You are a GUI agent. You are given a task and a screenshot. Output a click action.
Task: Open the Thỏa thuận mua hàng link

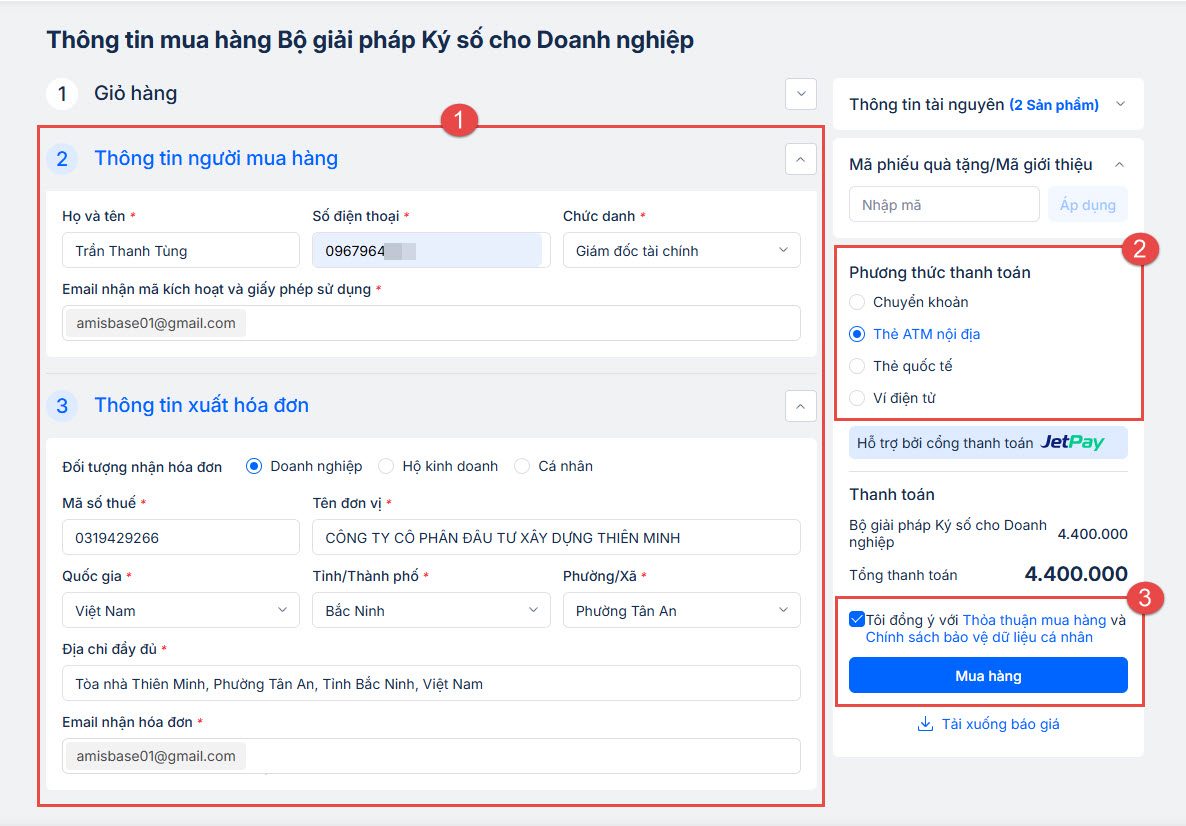point(1034,620)
